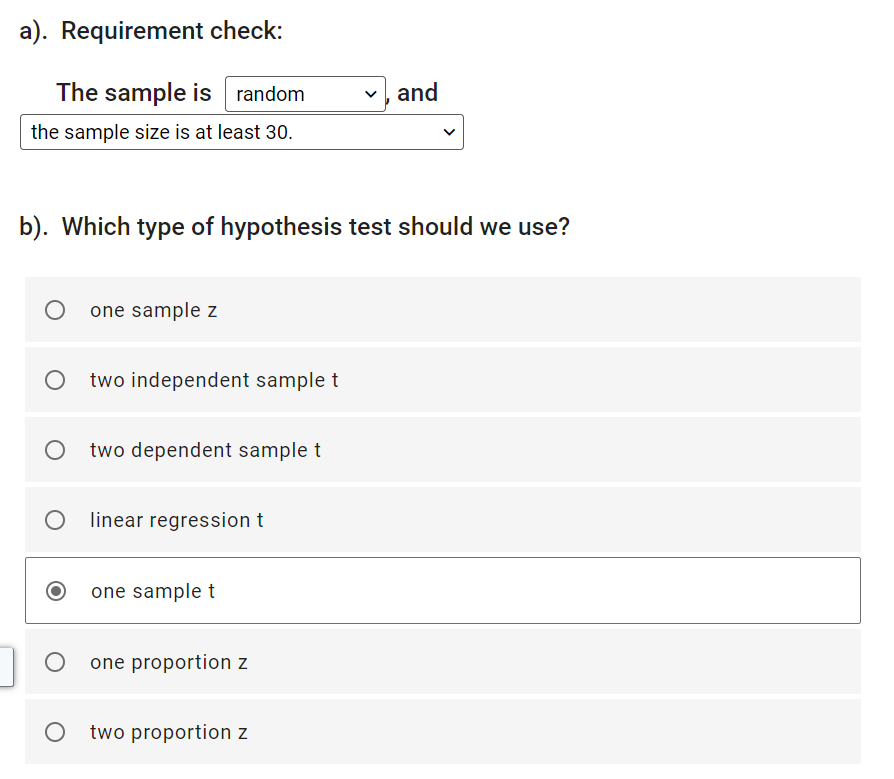
Task: Choose the "one proportion z" radio button
Action: tap(56, 662)
